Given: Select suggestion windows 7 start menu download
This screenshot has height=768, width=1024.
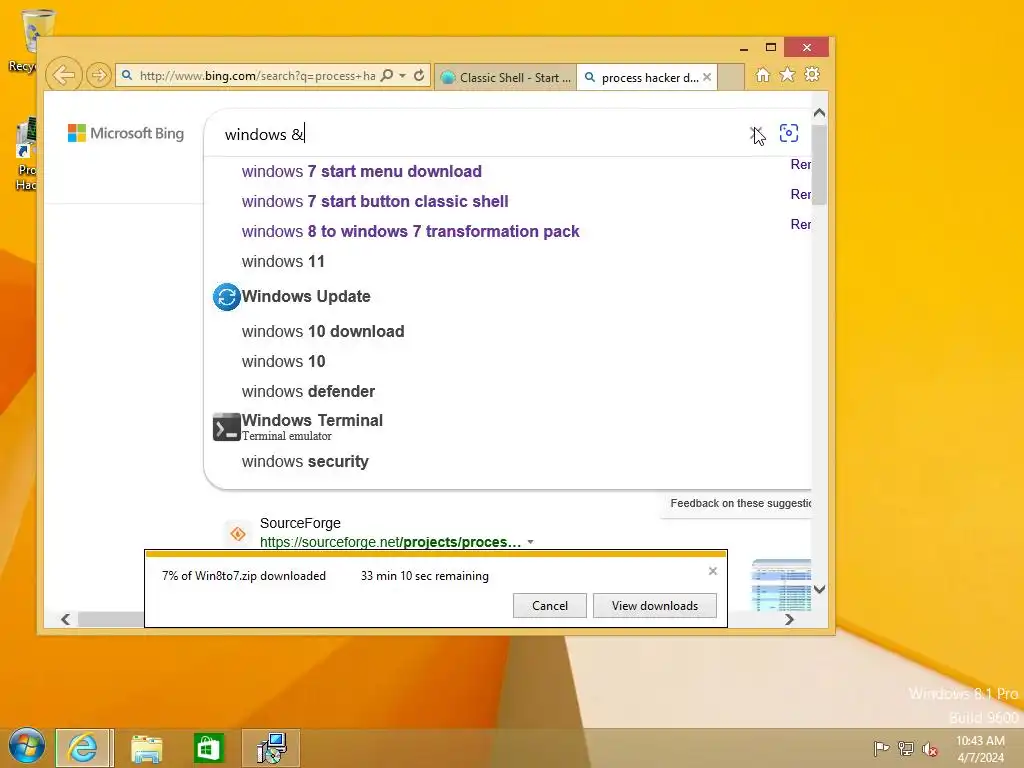Looking at the screenshot, I should pos(362,171).
